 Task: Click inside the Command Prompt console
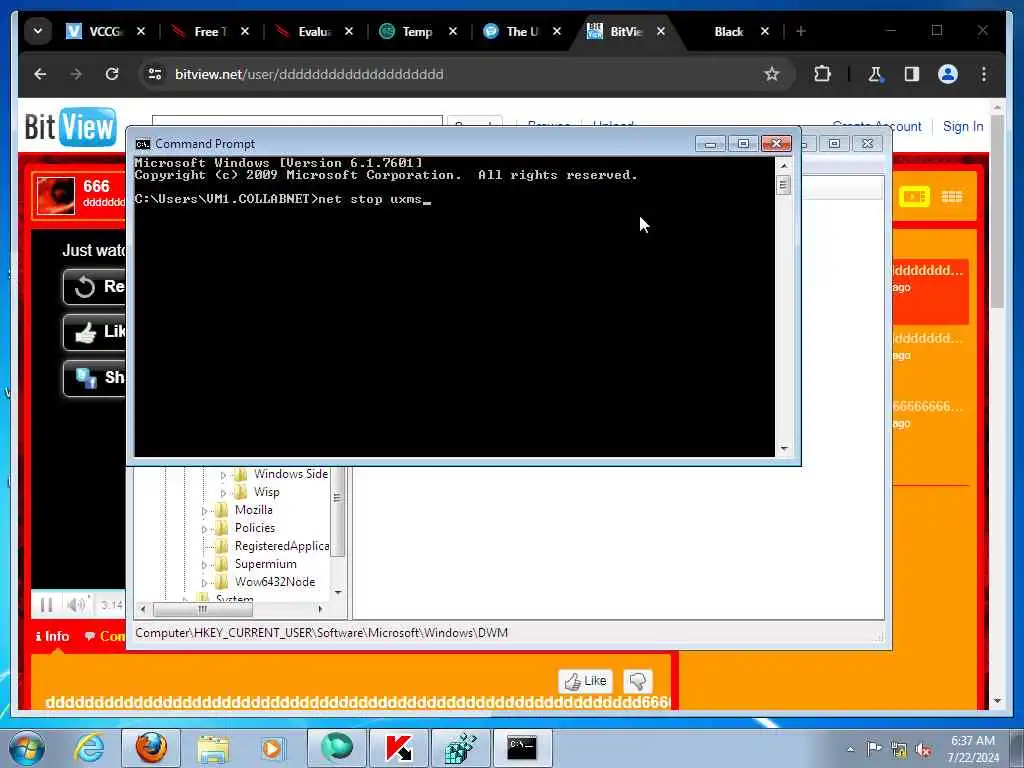(x=455, y=307)
